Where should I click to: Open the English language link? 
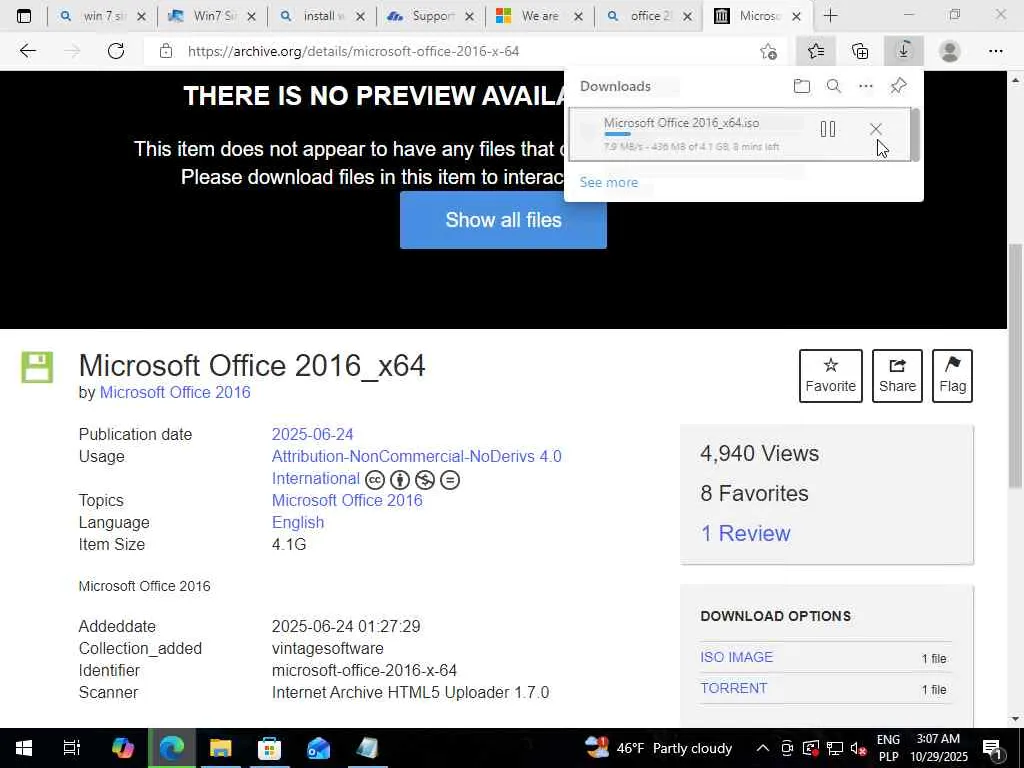click(x=298, y=522)
